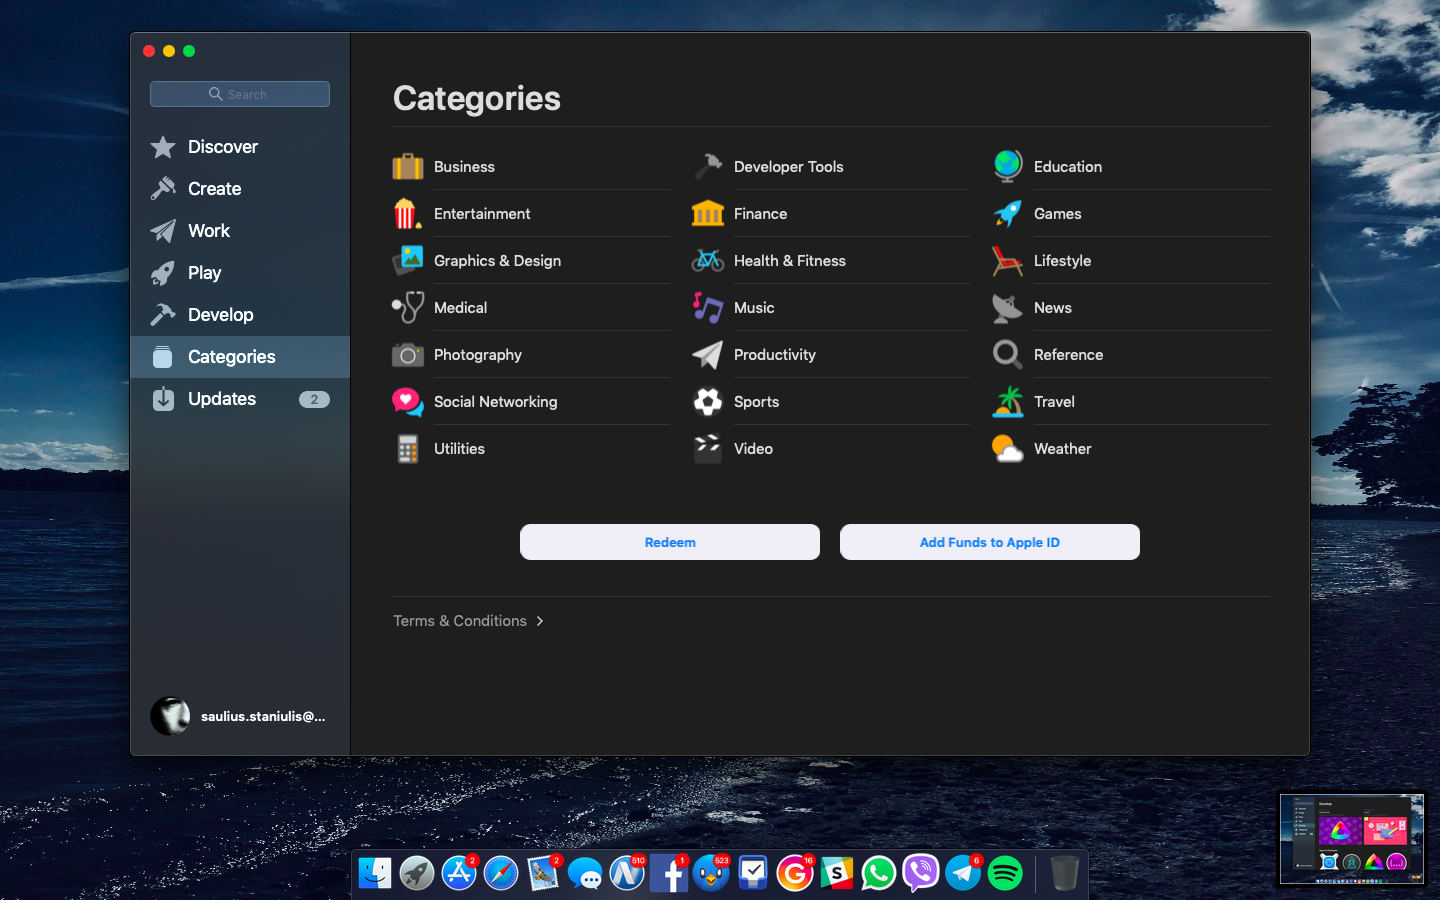The image size is (1440, 900).
Task: Open the Developer Tools category link
Action: [788, 167]
